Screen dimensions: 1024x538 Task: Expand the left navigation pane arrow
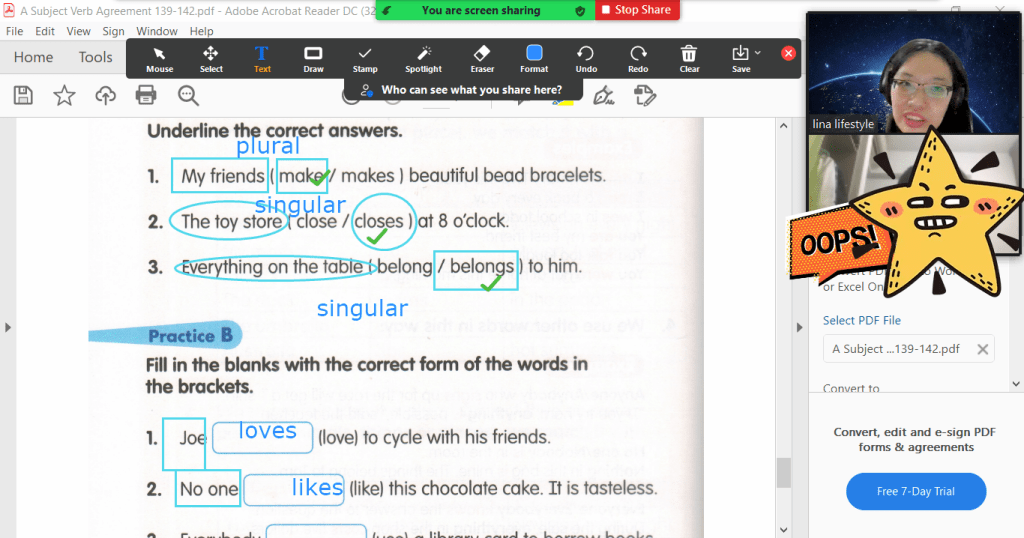(8, 327)
